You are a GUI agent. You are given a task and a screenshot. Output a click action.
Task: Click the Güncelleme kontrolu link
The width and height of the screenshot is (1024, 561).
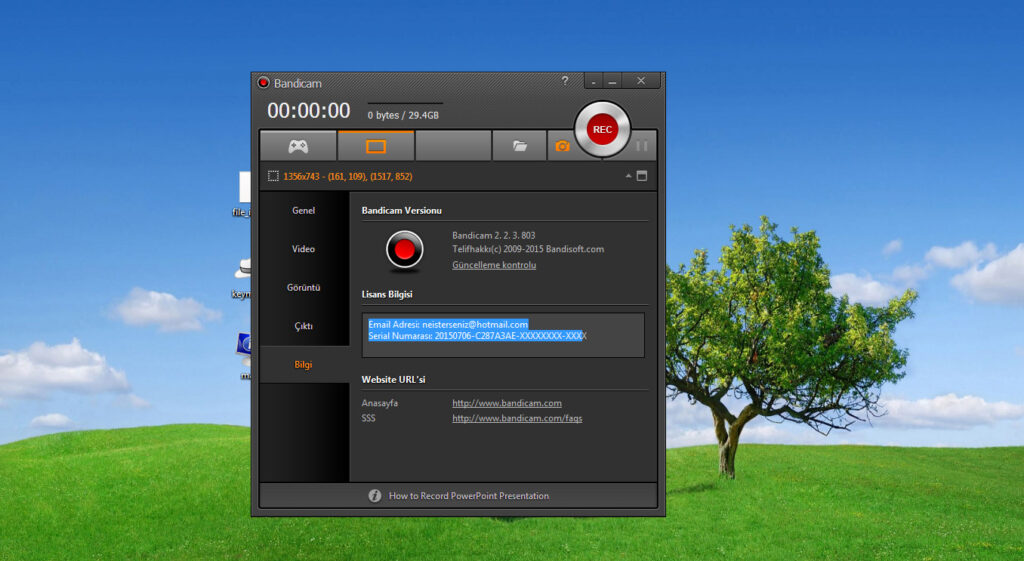(x=494, y=265)
